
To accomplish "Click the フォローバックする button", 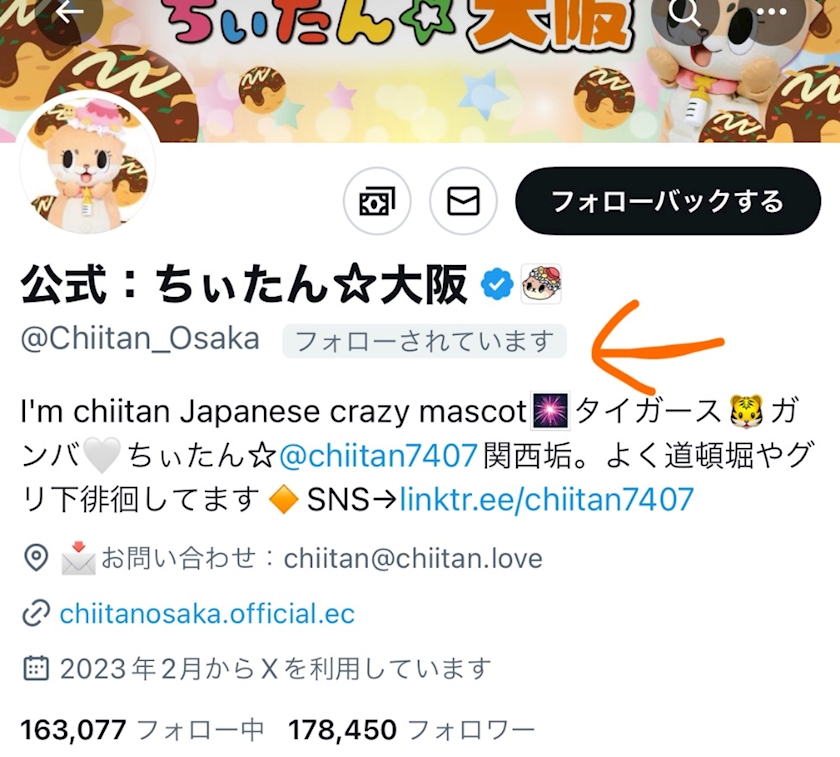I will [x=668, y=201].
